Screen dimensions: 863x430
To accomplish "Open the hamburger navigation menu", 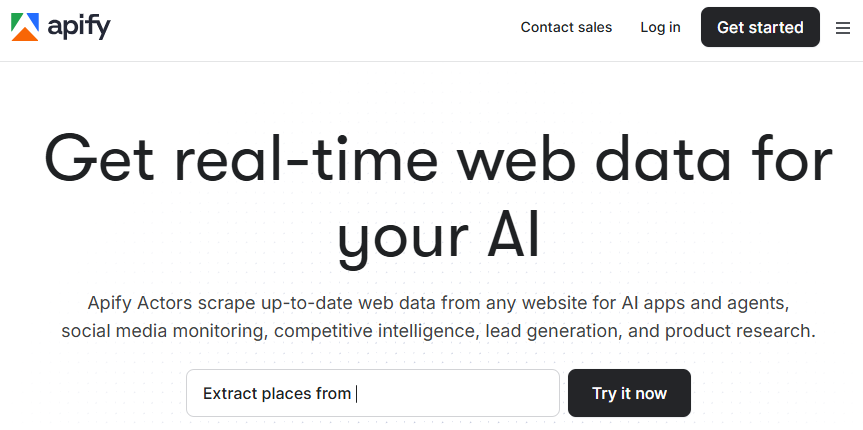I will click(842, 28).
